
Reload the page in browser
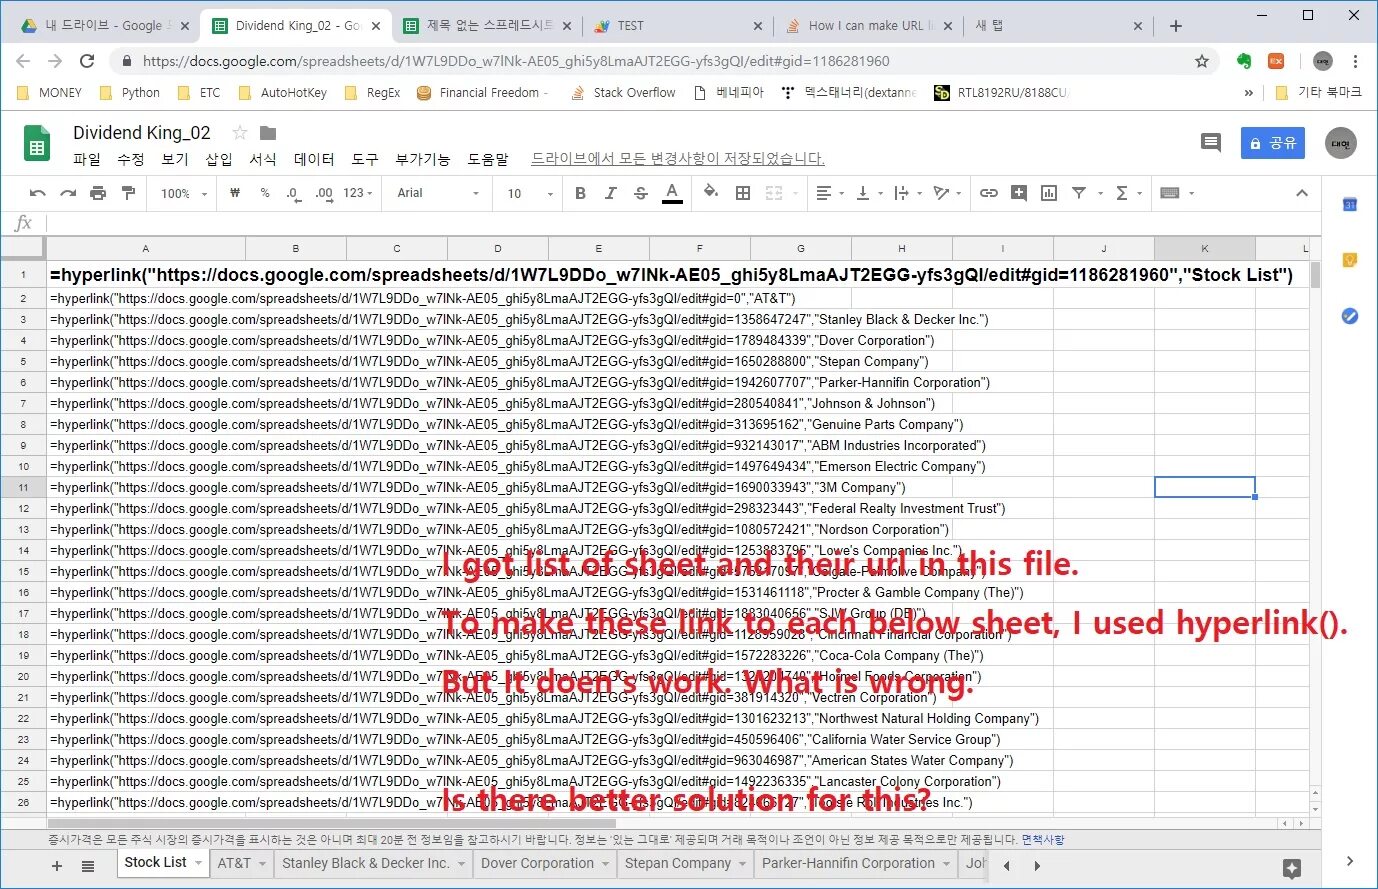(x=87, y=61)
